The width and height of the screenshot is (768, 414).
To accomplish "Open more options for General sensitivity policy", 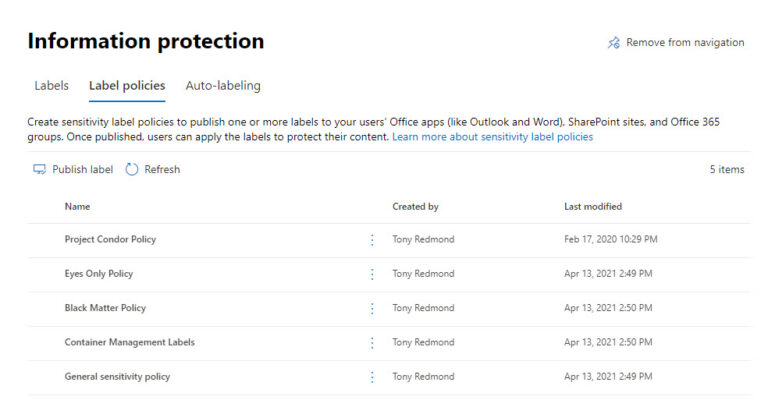I will [x=372, y=377].
